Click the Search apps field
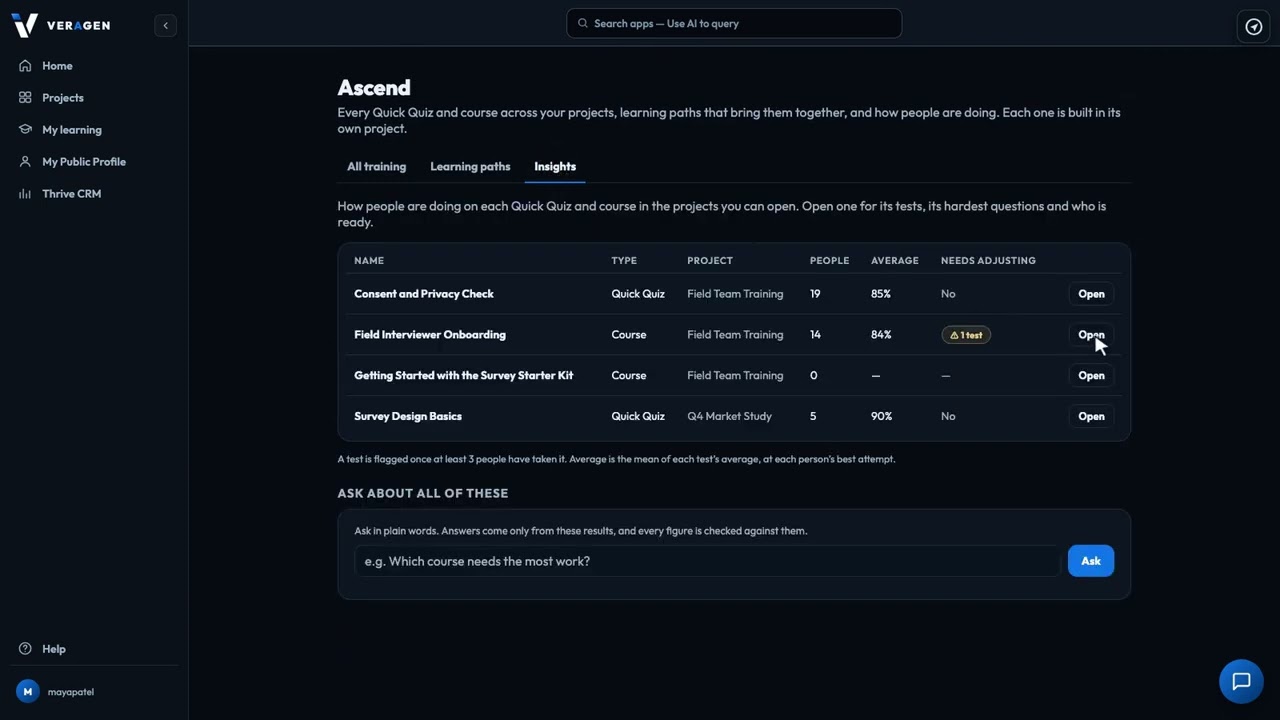Screen dimensions: 1280x720 coord(734,23)
